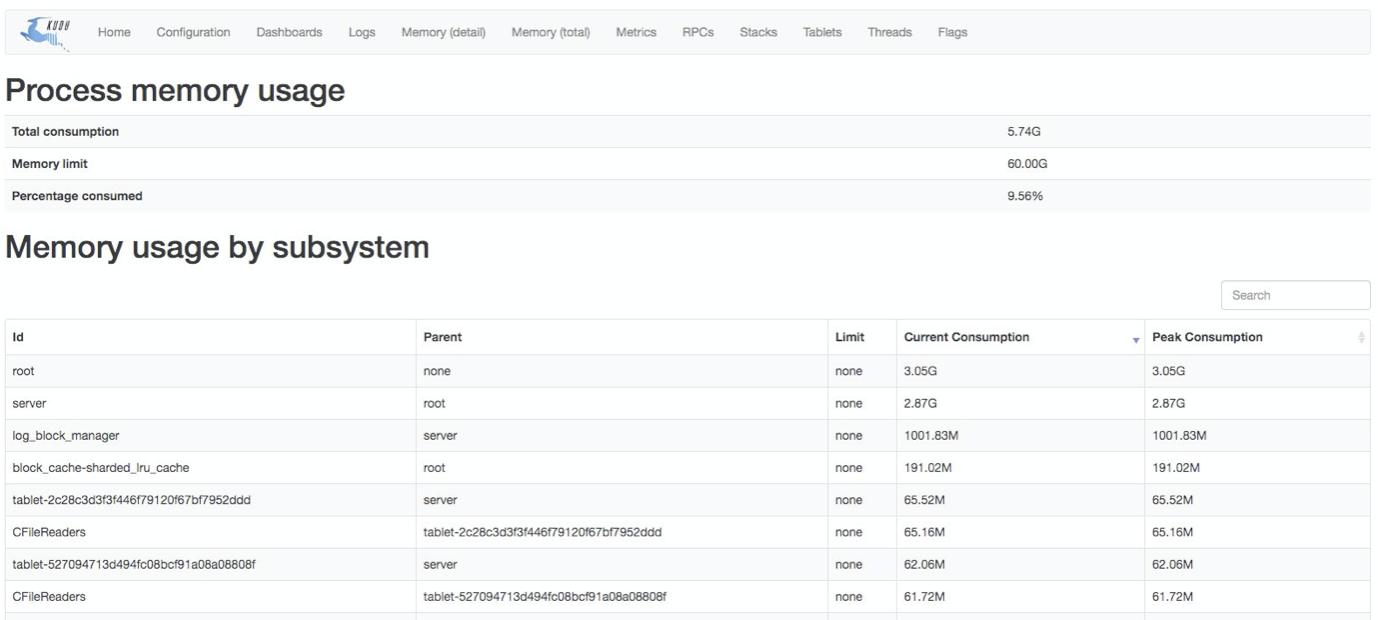Select the Total consumption value 5.74G
The image size is (1378, 620).
[x=1024, y=132]
